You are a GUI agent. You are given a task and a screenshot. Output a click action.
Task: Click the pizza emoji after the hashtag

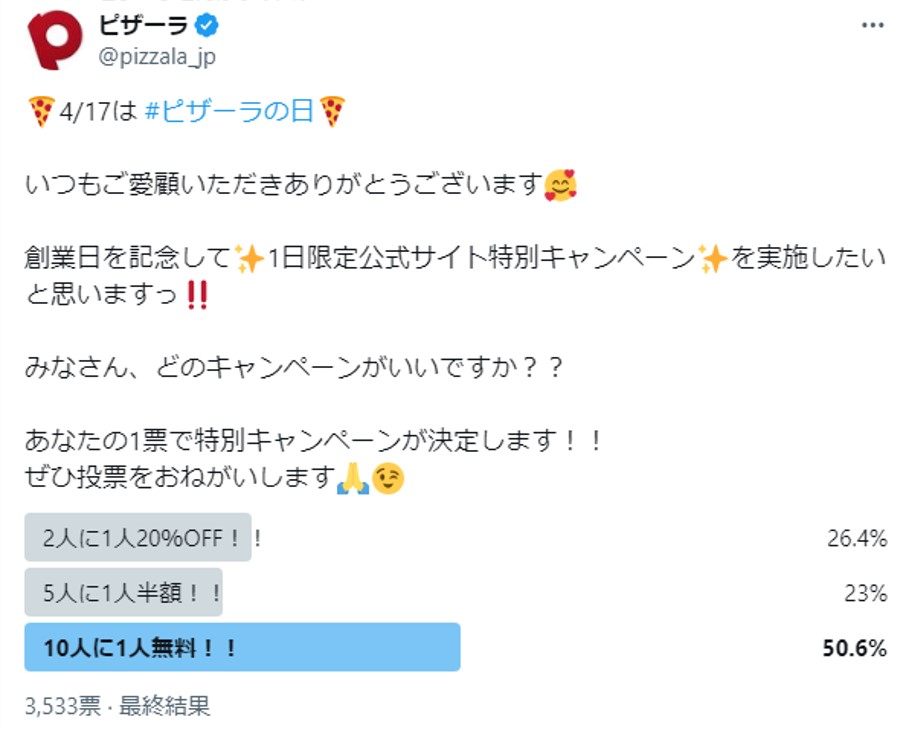[333, 111]
